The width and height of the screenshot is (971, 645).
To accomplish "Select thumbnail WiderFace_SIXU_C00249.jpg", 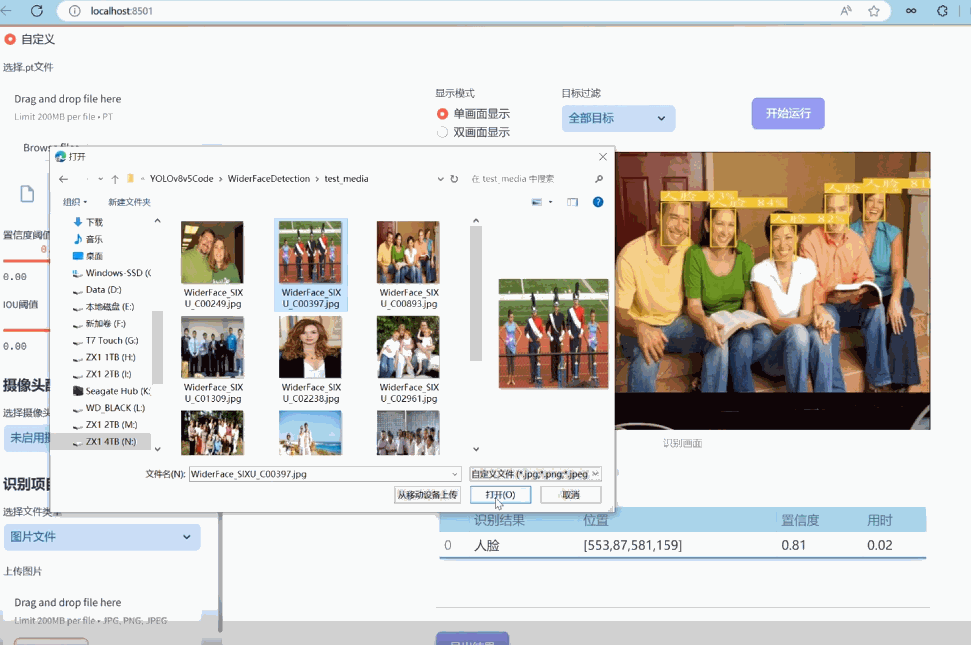I will pos(212,252).
